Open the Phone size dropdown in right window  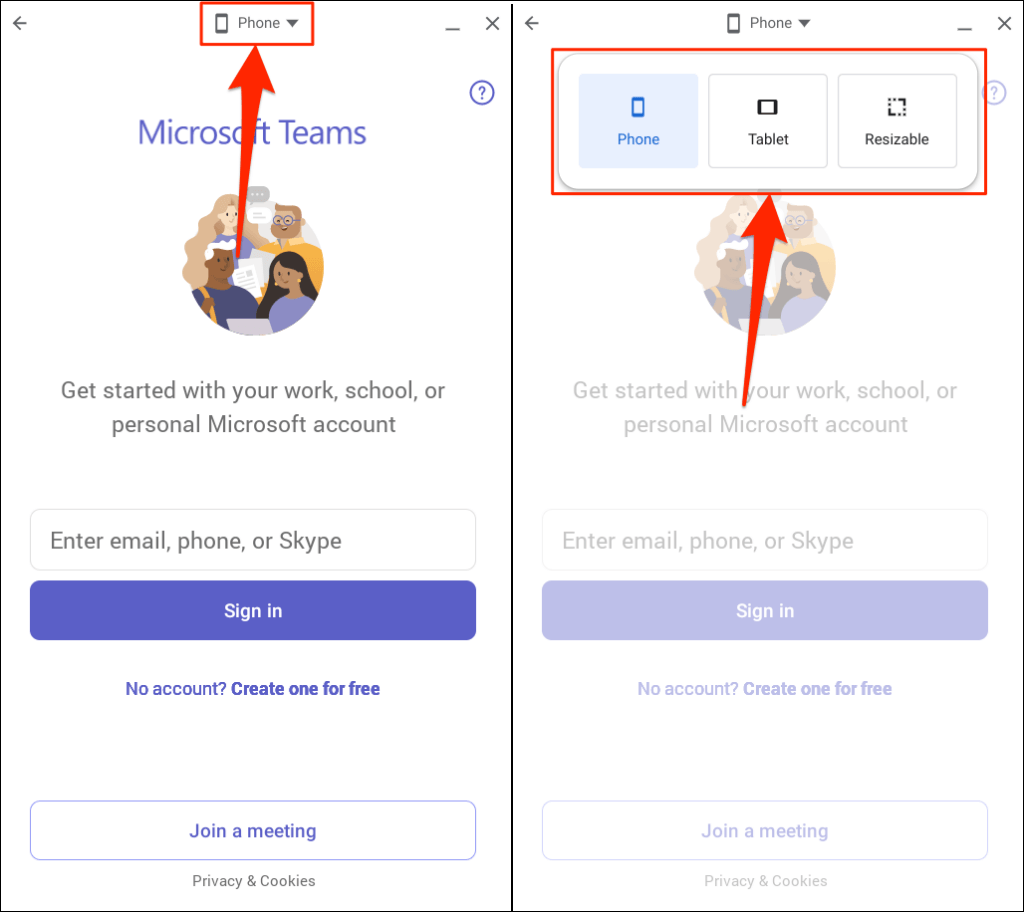[x=769, y=24]
